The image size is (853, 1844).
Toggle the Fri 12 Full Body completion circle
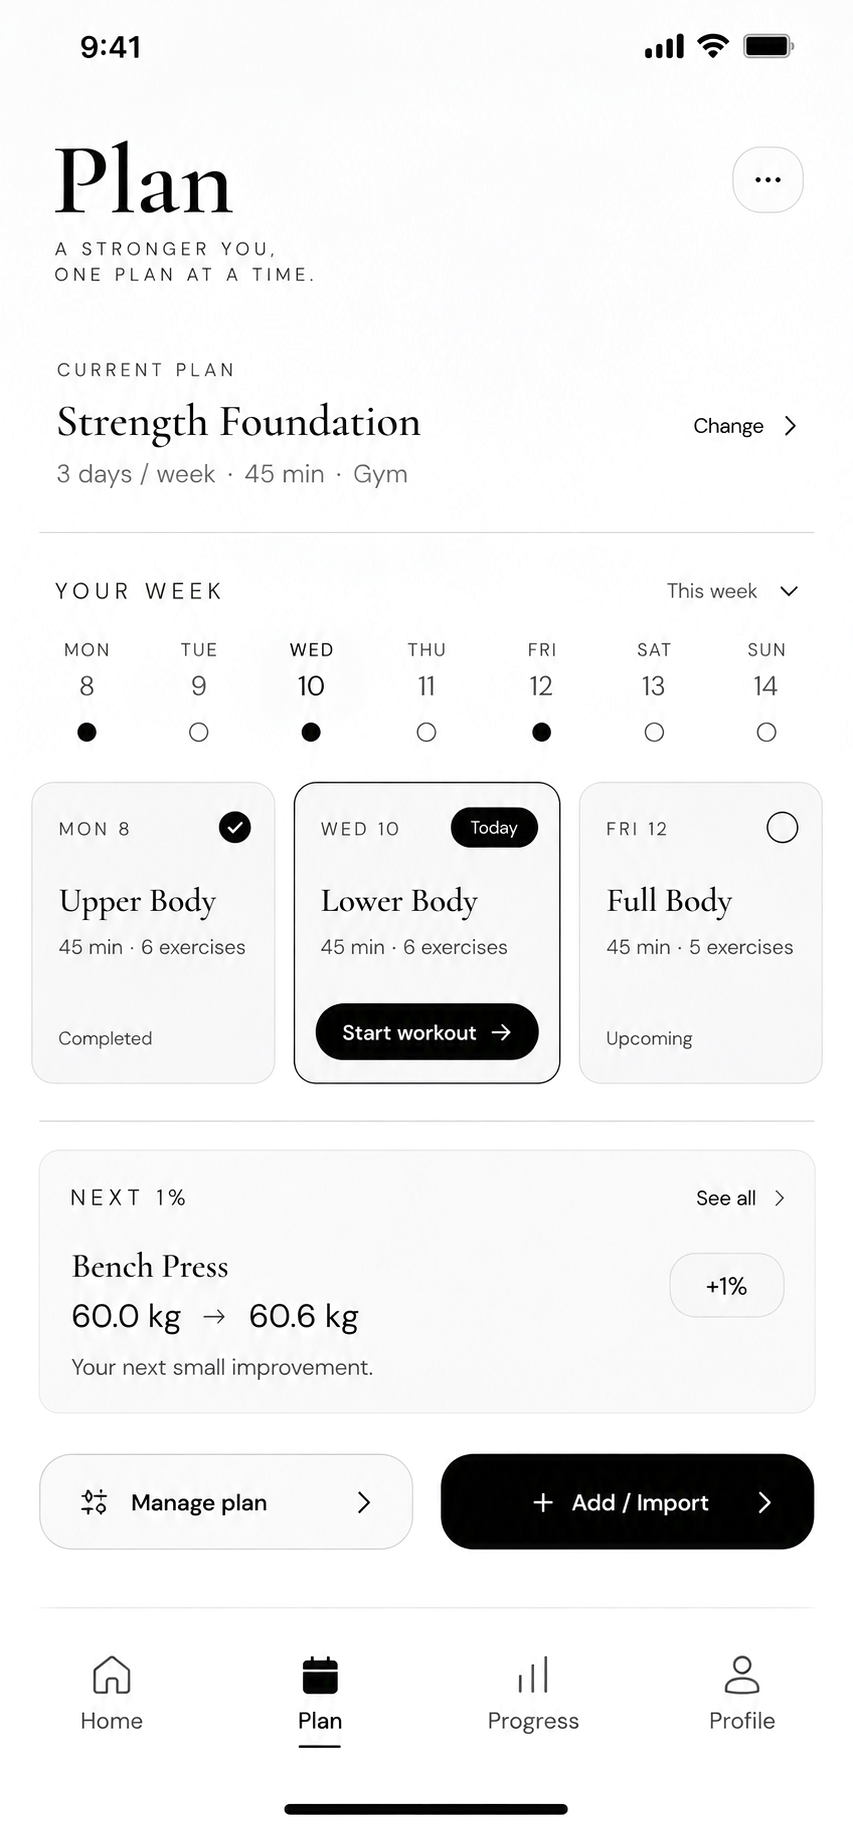pyautogui.click(x=782, y=828)
